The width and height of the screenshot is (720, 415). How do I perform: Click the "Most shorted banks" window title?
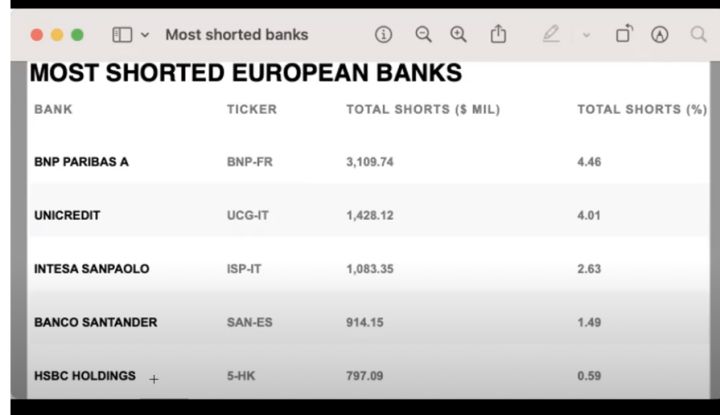point(237,34)
